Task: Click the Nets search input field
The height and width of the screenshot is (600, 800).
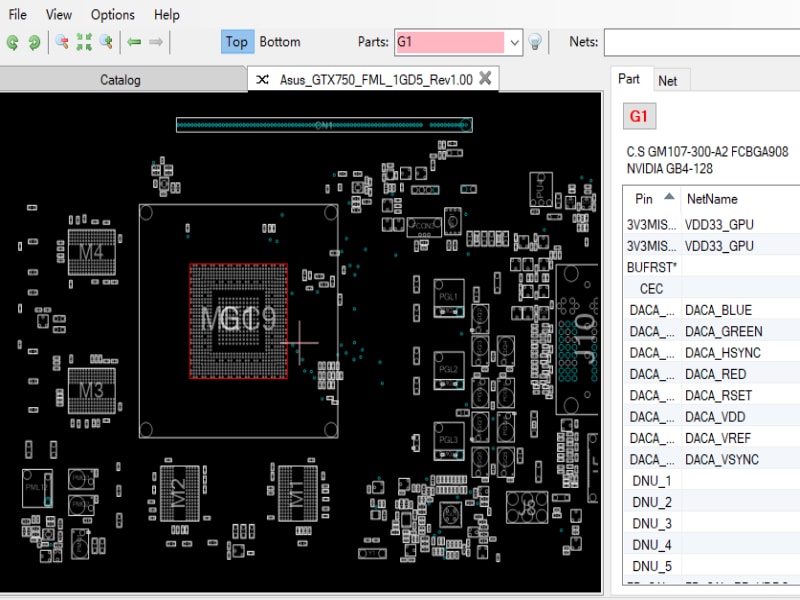Action: [x=702, y=42]
